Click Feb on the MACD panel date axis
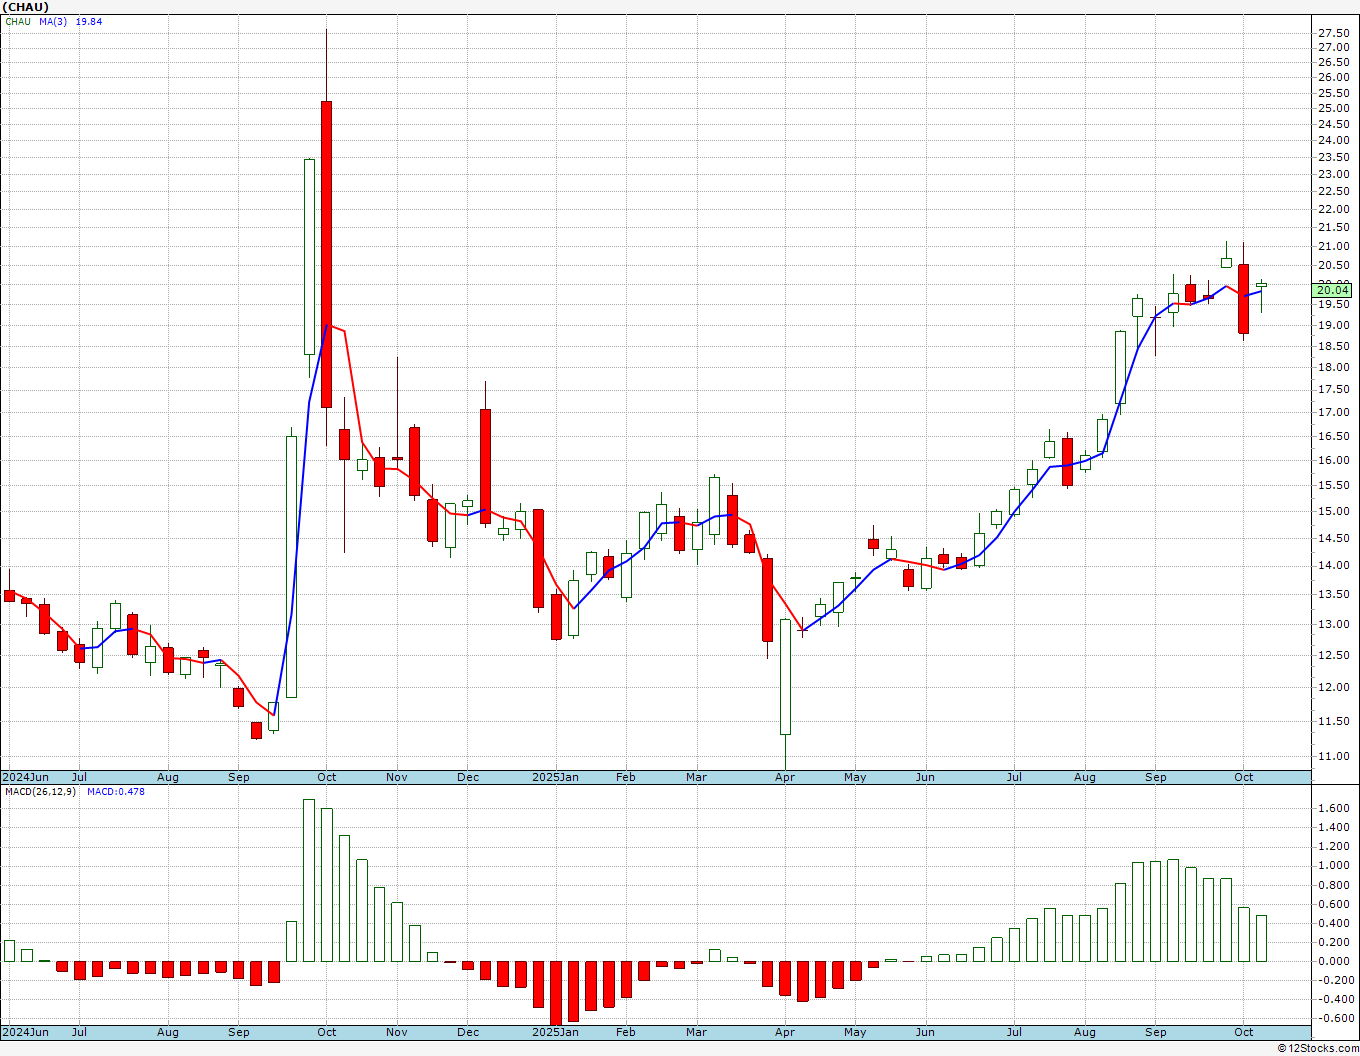Image resolution: width=1360 pixels, height=1056 pixels. (x=626, y=1032)
